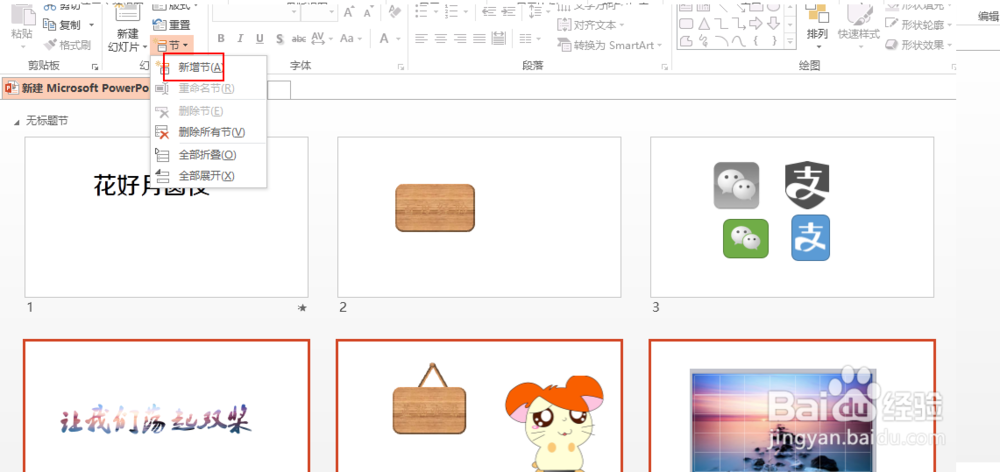Select slide 1 thumbnail 花好月圆夜

click(166, 217)
